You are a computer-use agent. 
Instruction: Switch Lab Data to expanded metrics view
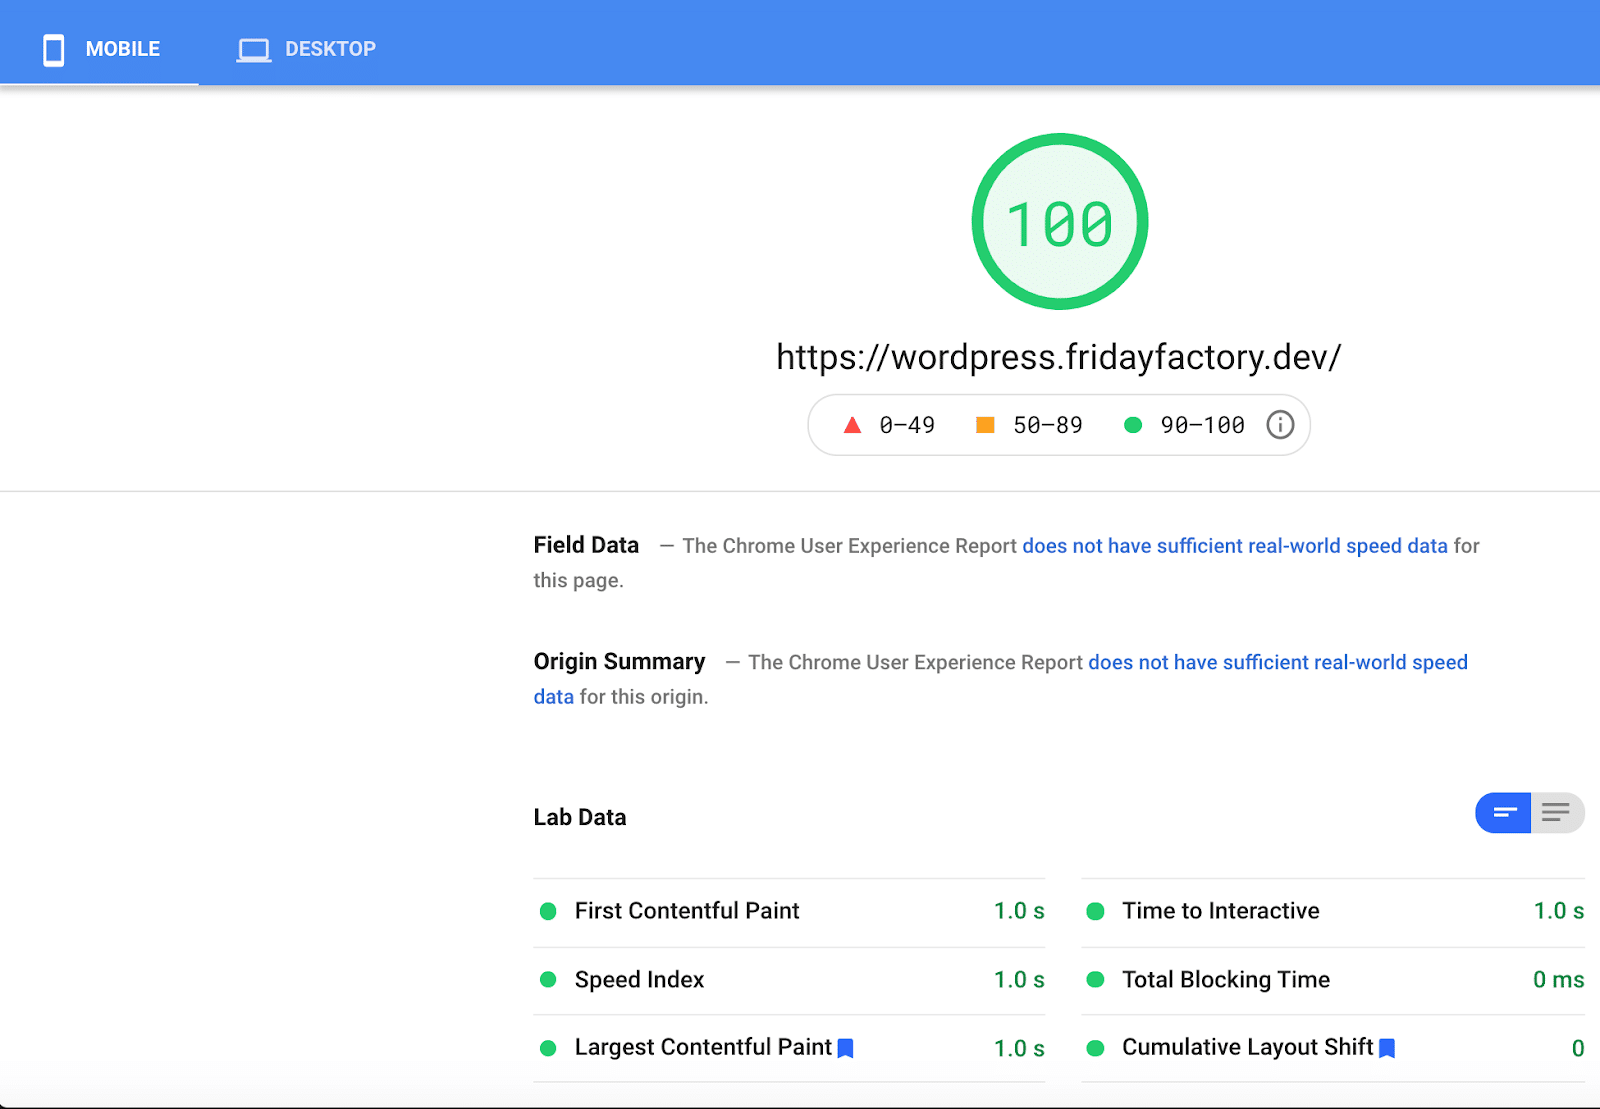pyautogui.click(x=1556, y=813)
